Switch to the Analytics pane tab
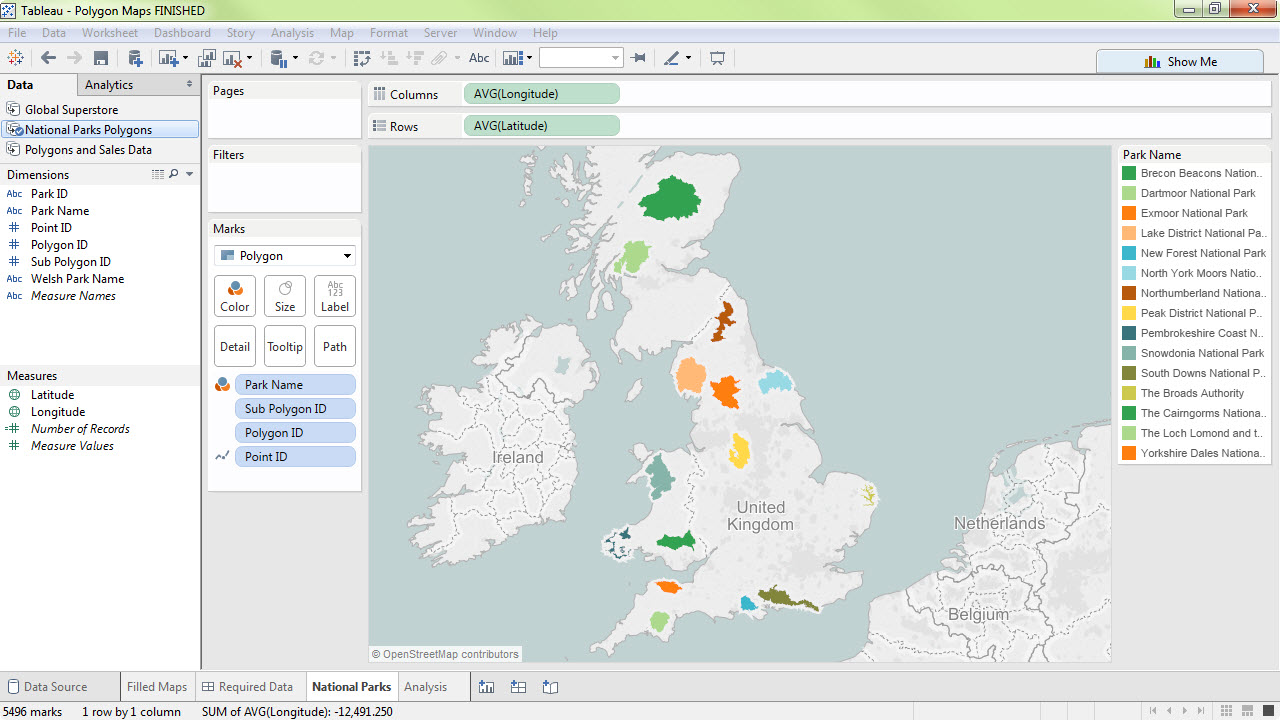Image resolution: width=1280 pixels, height=720 pixels. point(109,85)
